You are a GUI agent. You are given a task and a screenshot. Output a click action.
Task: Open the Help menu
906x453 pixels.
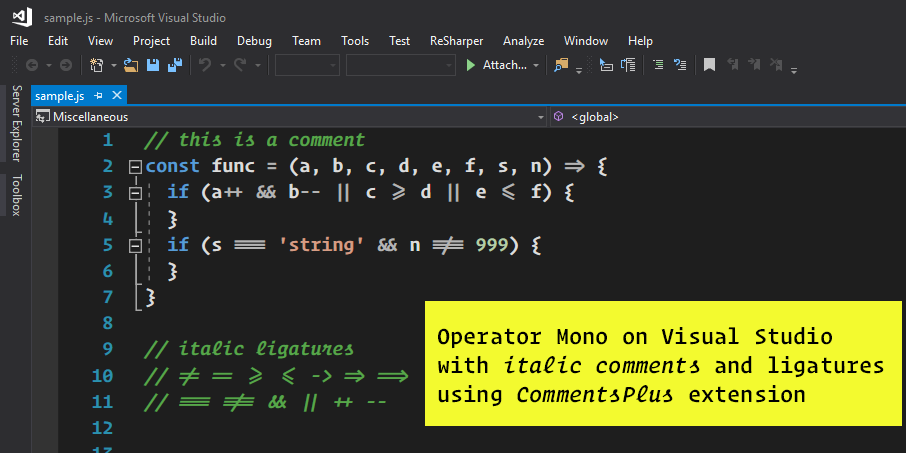[640, 41]
